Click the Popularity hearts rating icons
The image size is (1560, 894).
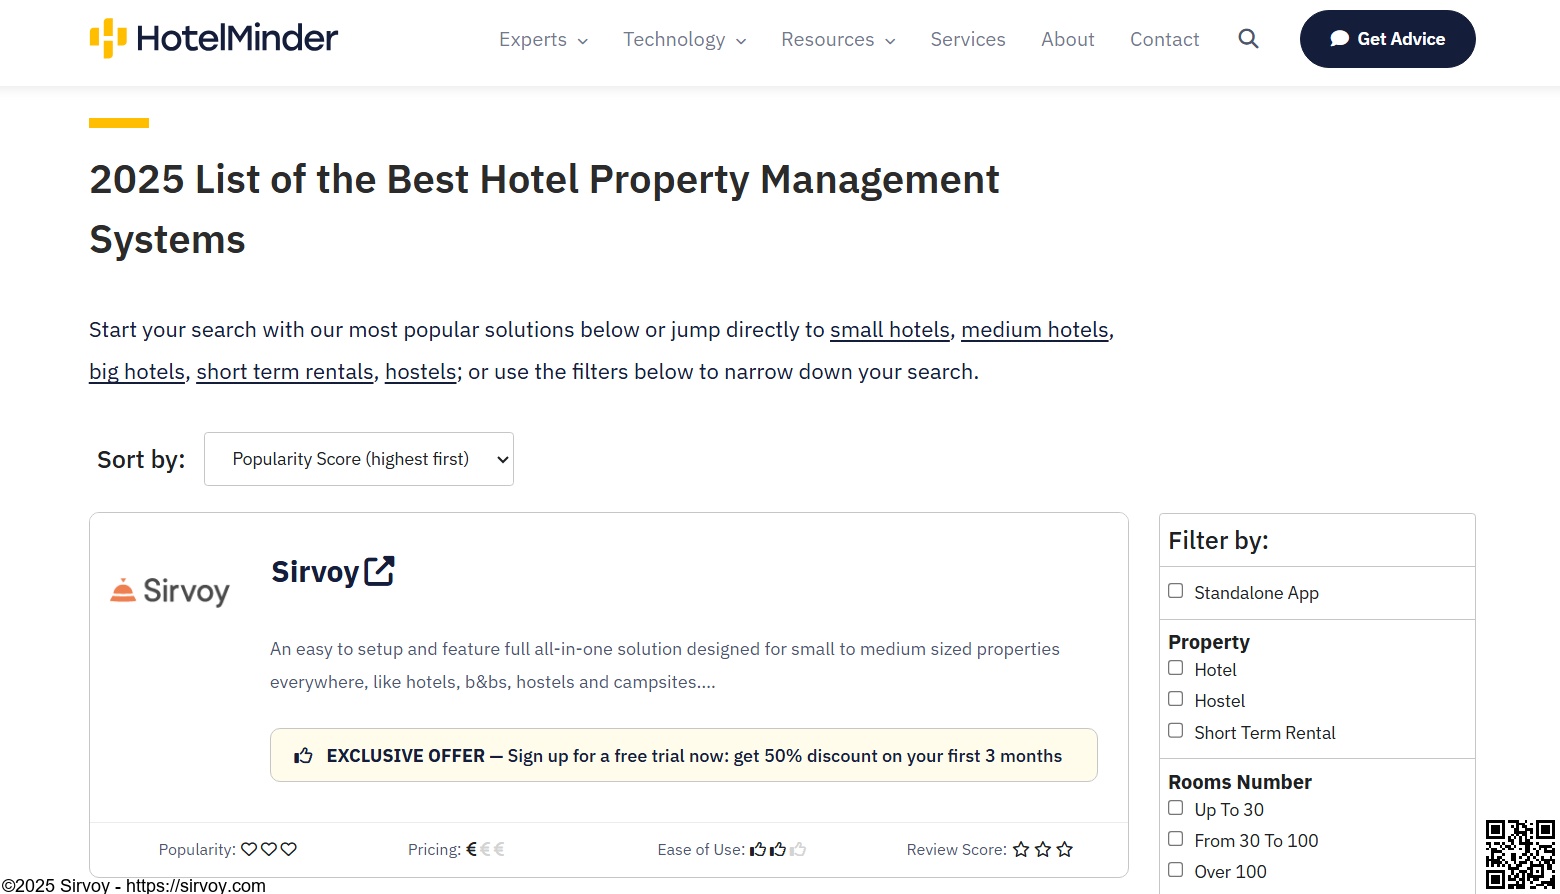[269, 849]
